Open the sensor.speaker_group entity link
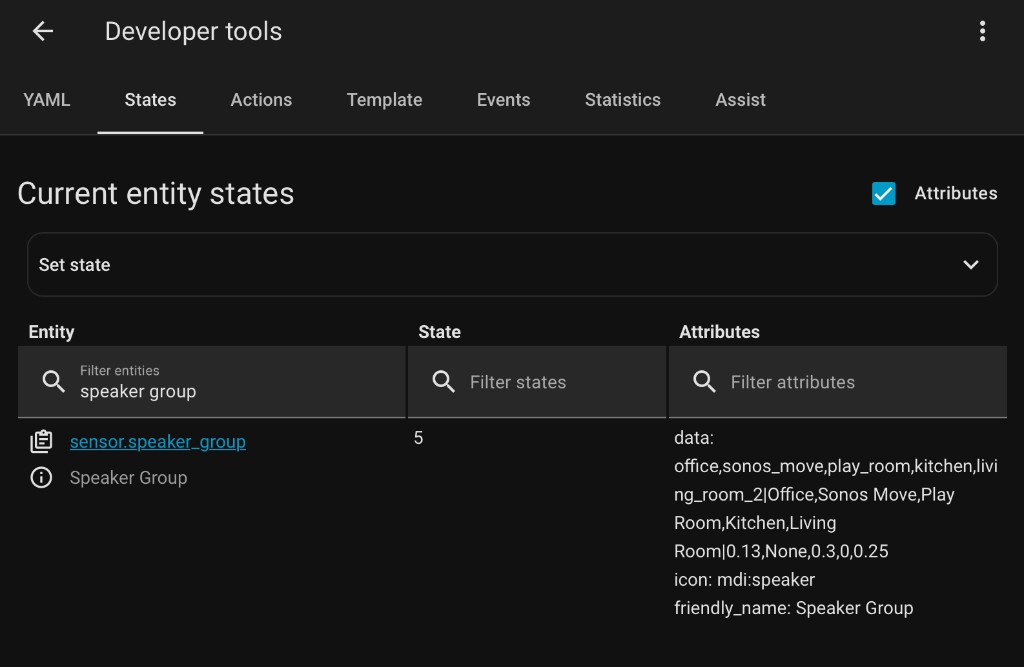The image size is (1024, 667). (x=158, y=442)
